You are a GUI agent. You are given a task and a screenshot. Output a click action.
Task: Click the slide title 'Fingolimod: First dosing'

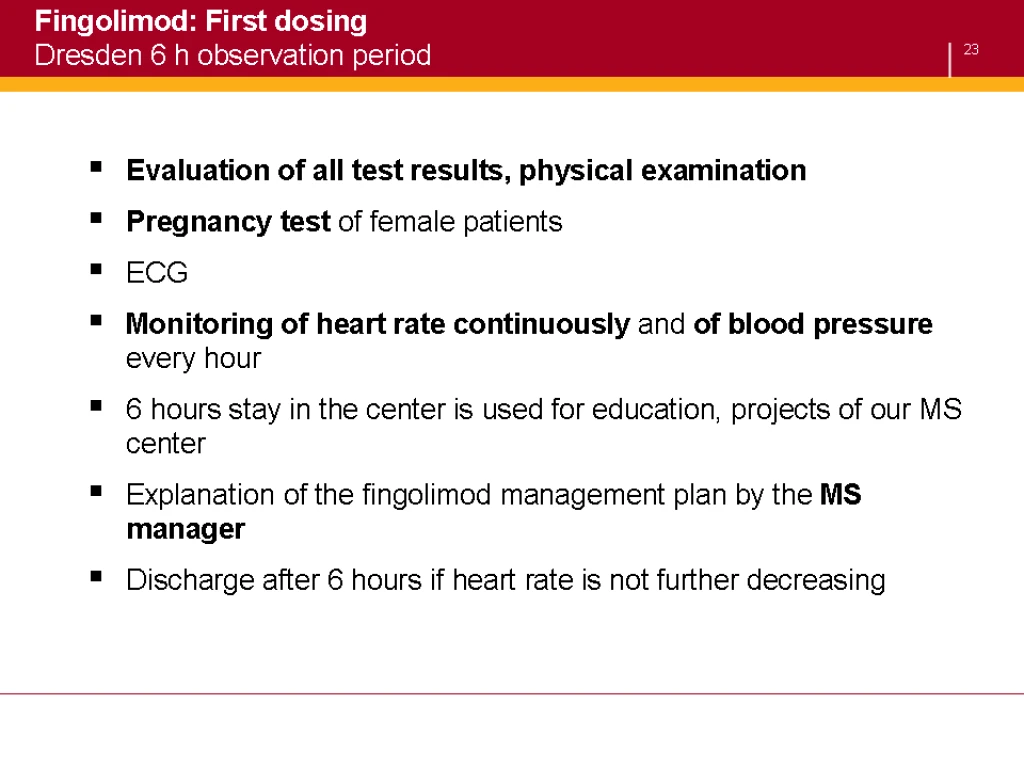click(x=200, y=22)
